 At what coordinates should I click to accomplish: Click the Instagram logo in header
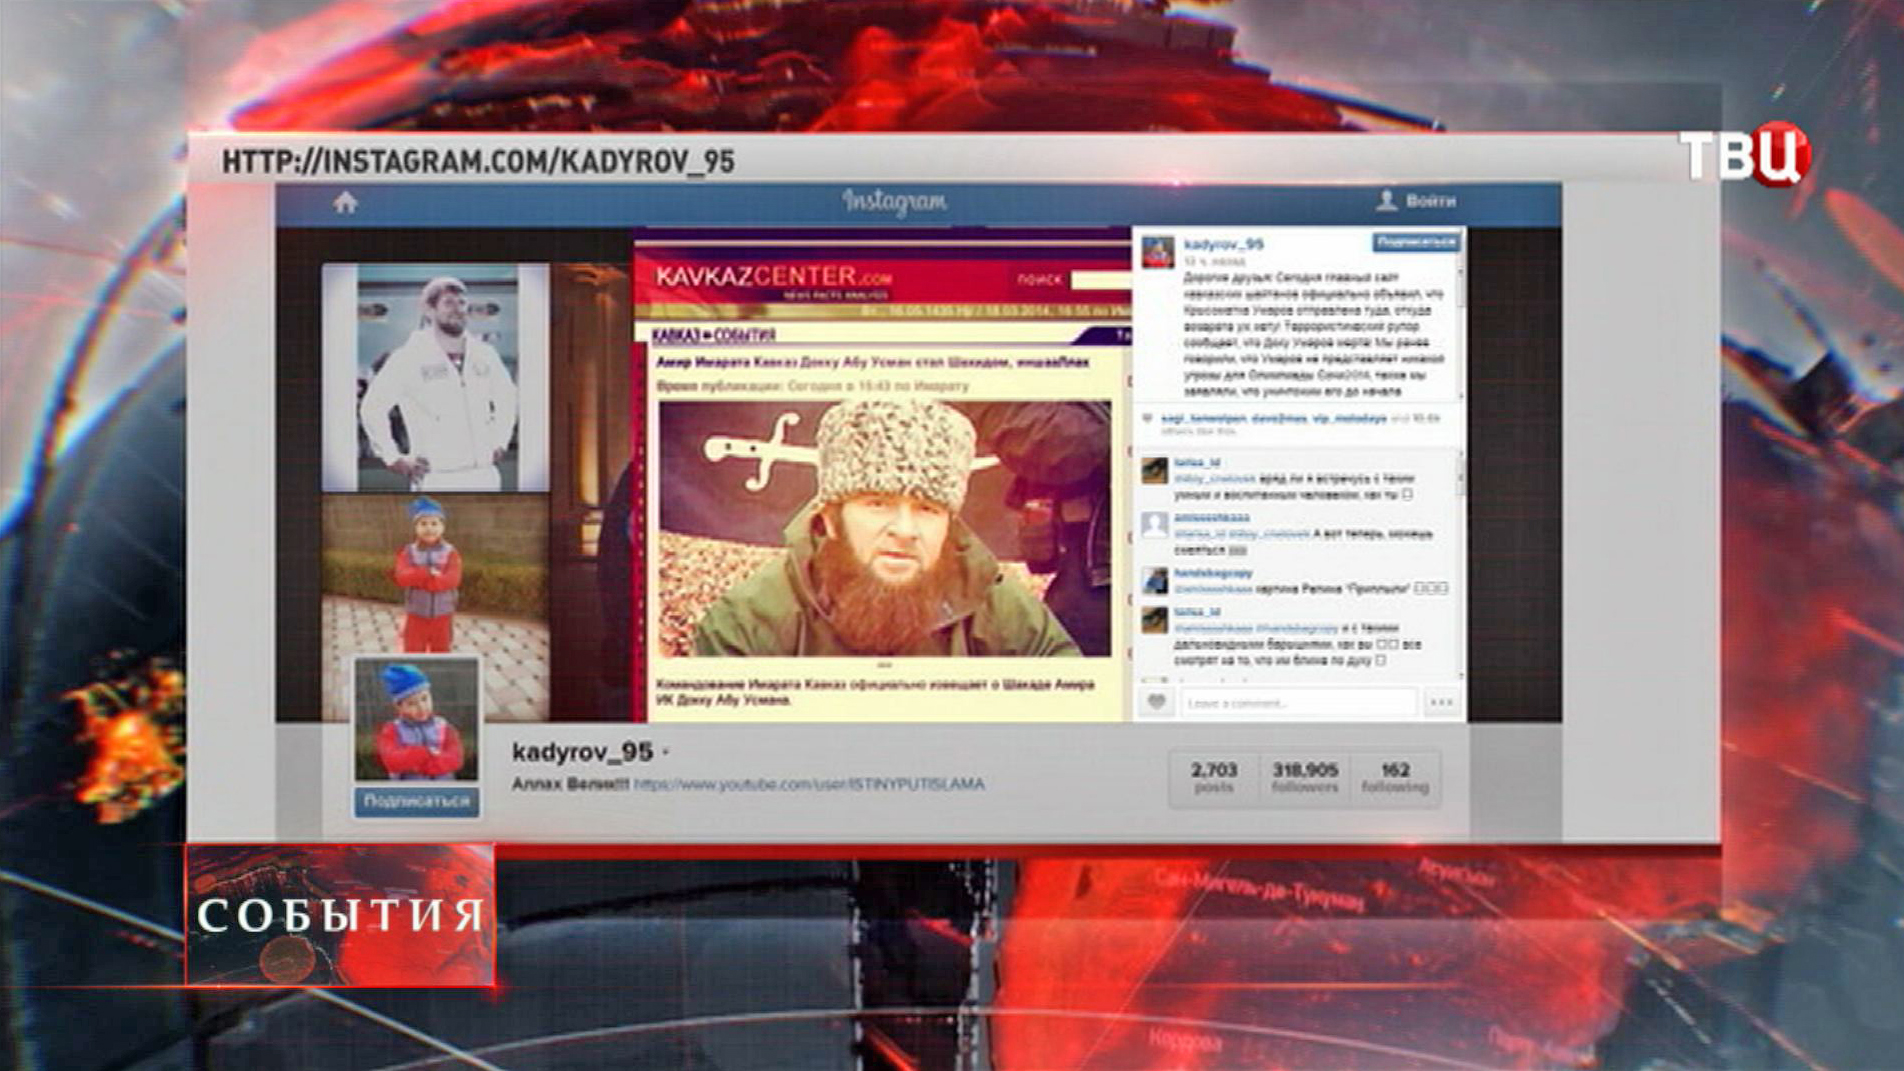pyautogui.click(x=894, y=202)
